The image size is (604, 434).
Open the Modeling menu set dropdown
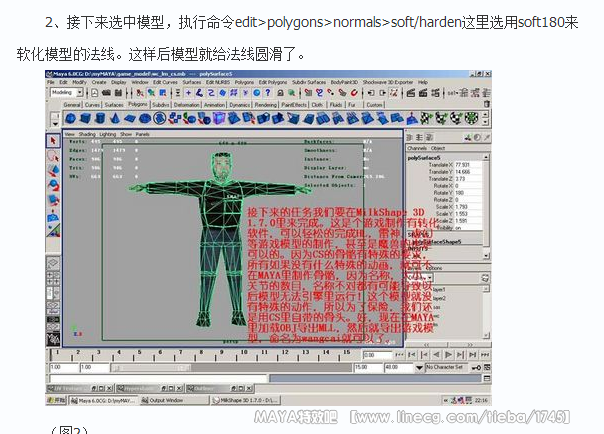point(80,92)
